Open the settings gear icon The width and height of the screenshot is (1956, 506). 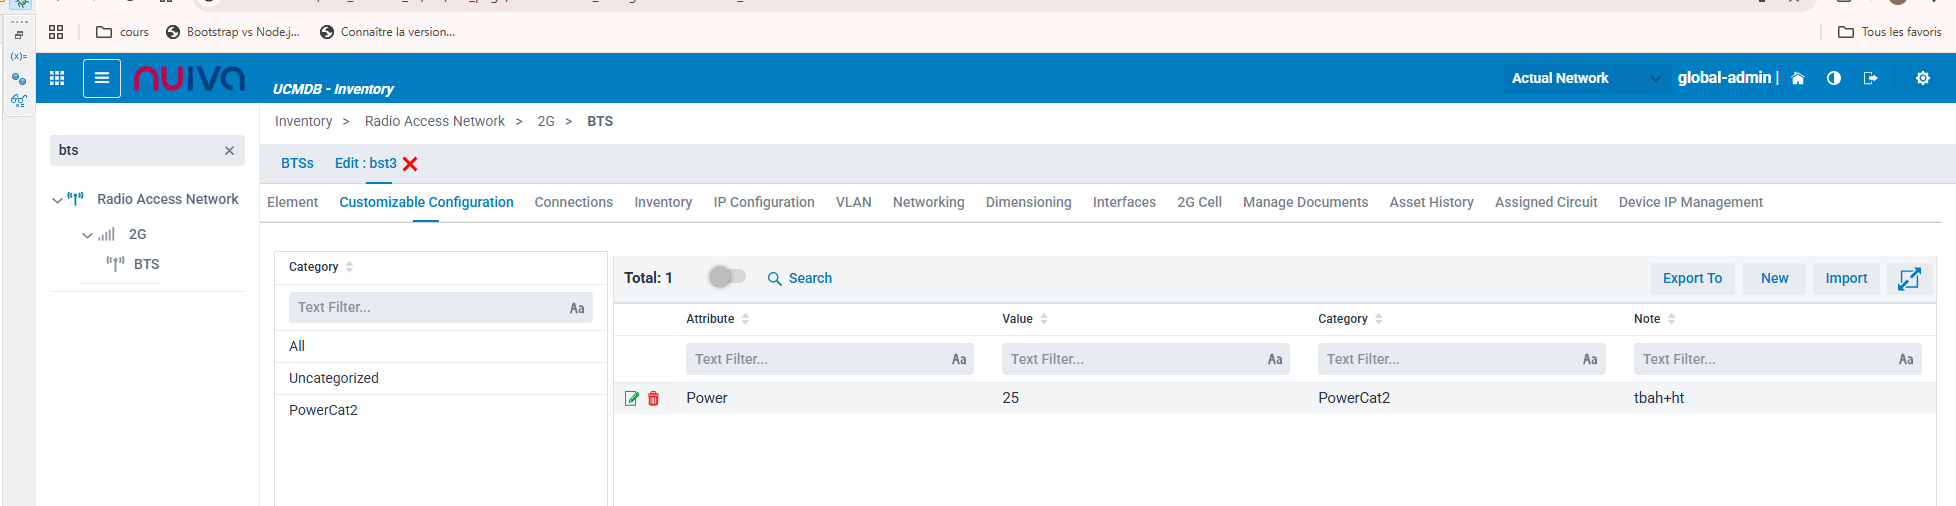click(x=1922, y=78)
